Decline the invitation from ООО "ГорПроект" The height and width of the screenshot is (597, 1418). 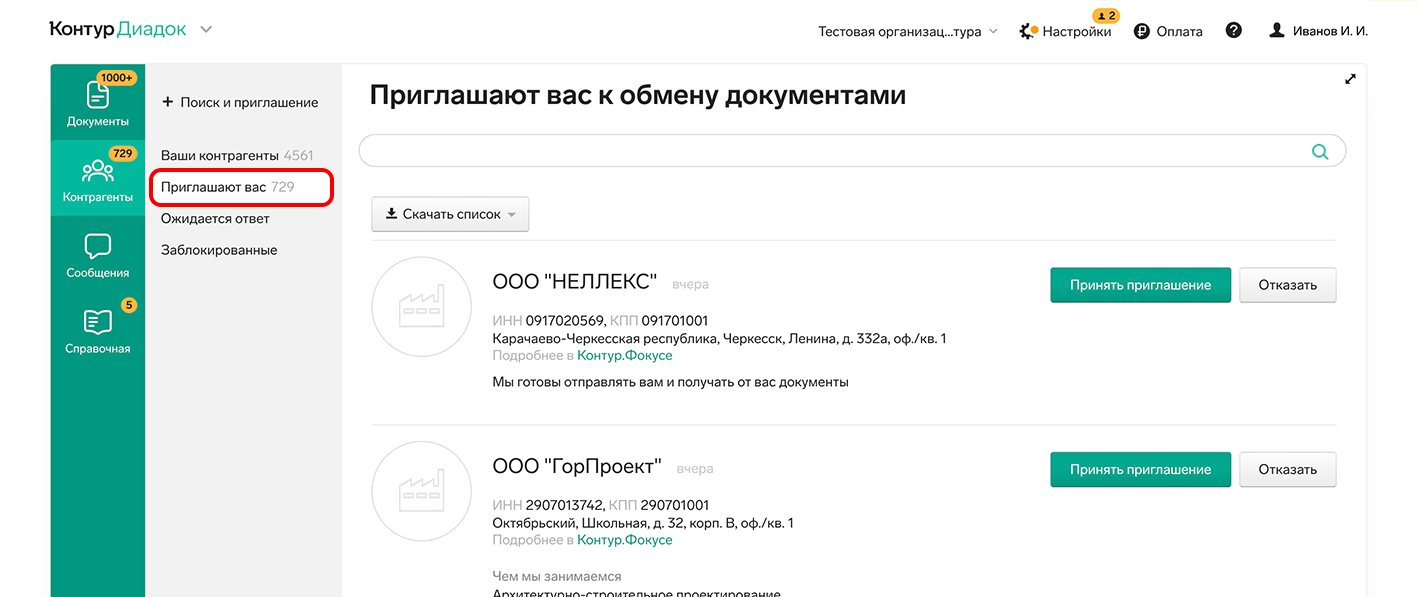pyautogui.click(x=1288, y=469)
